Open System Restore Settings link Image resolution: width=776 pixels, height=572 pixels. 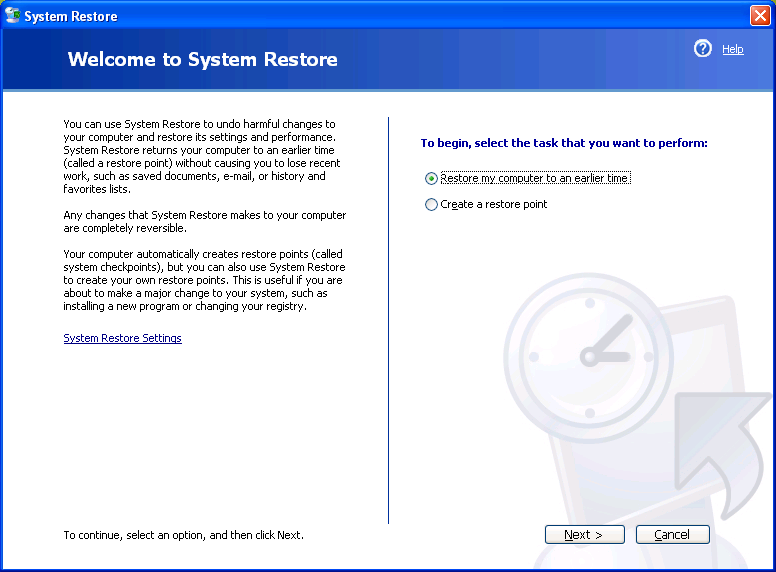click(x=122, y=338)
